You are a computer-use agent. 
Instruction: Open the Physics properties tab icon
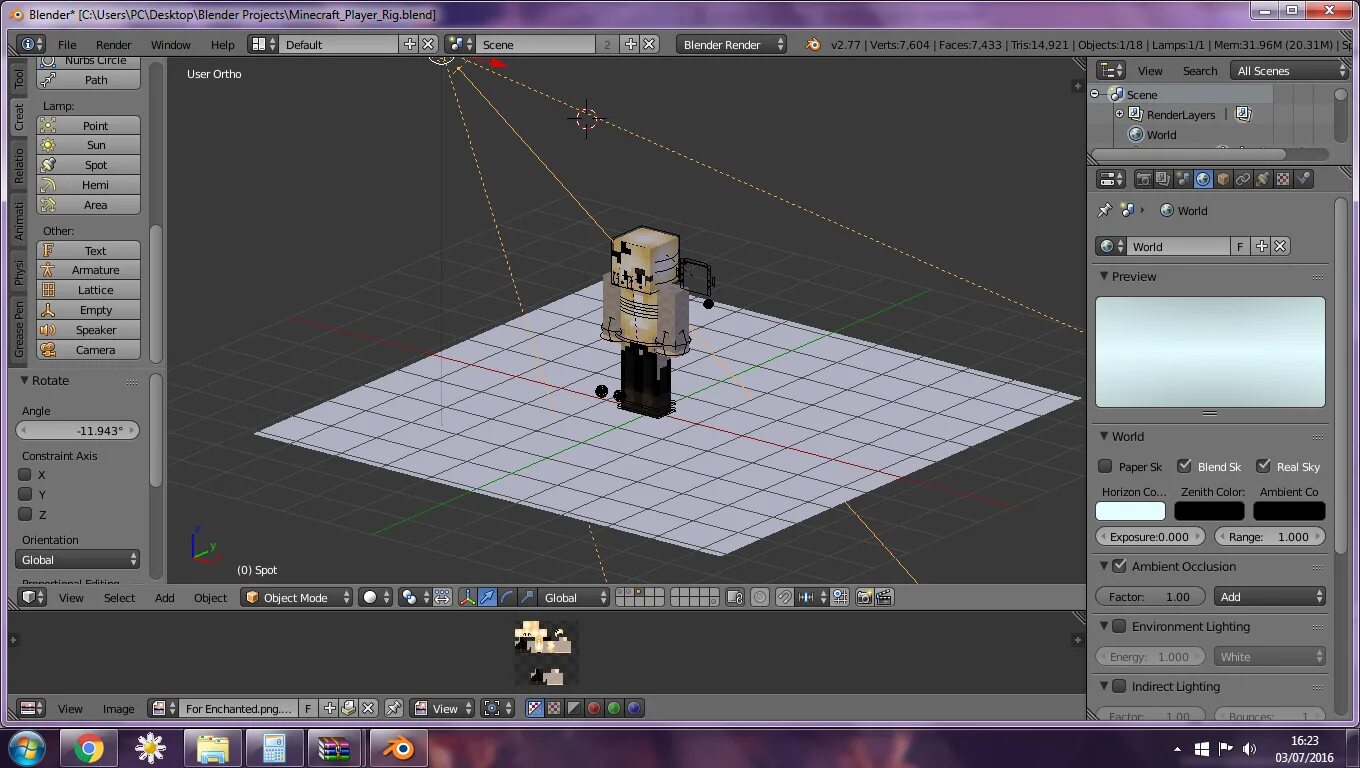[1303, 179]
